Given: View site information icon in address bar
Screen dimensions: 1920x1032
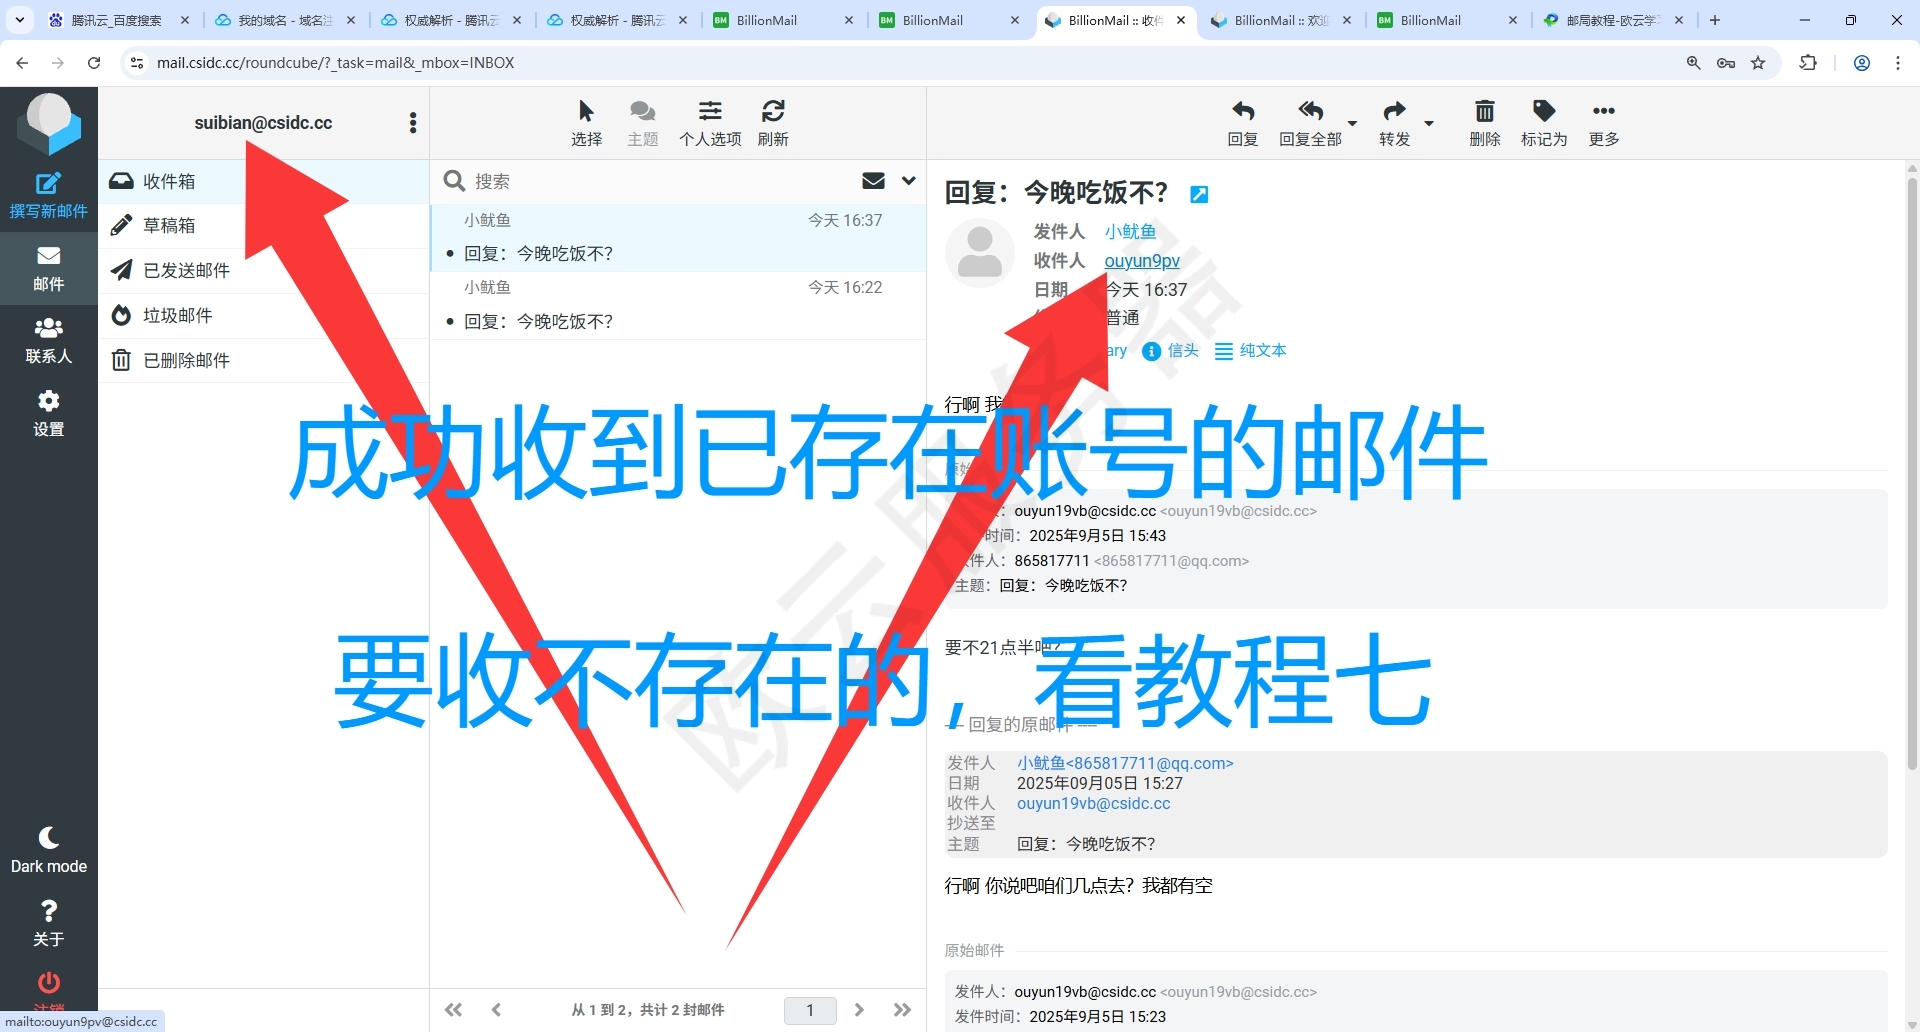Looking at the screenshot, I should coord(137,63).
